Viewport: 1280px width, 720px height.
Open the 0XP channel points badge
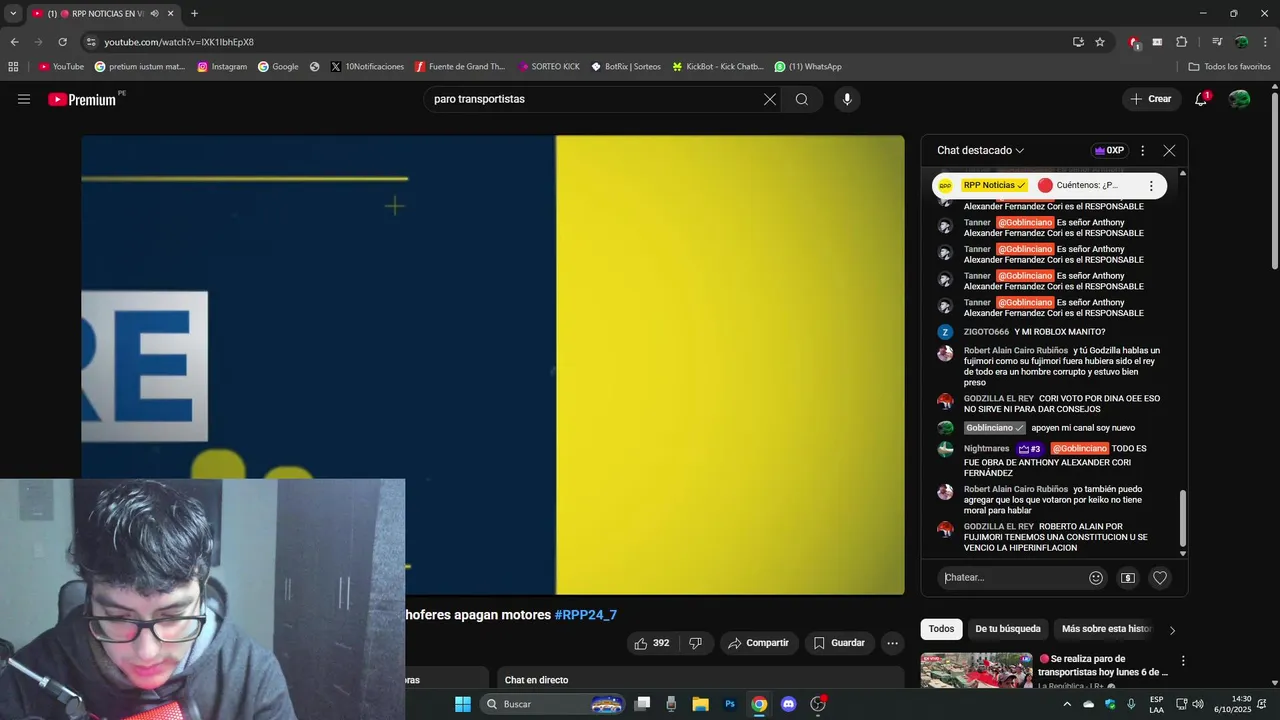pos(1109,150)
